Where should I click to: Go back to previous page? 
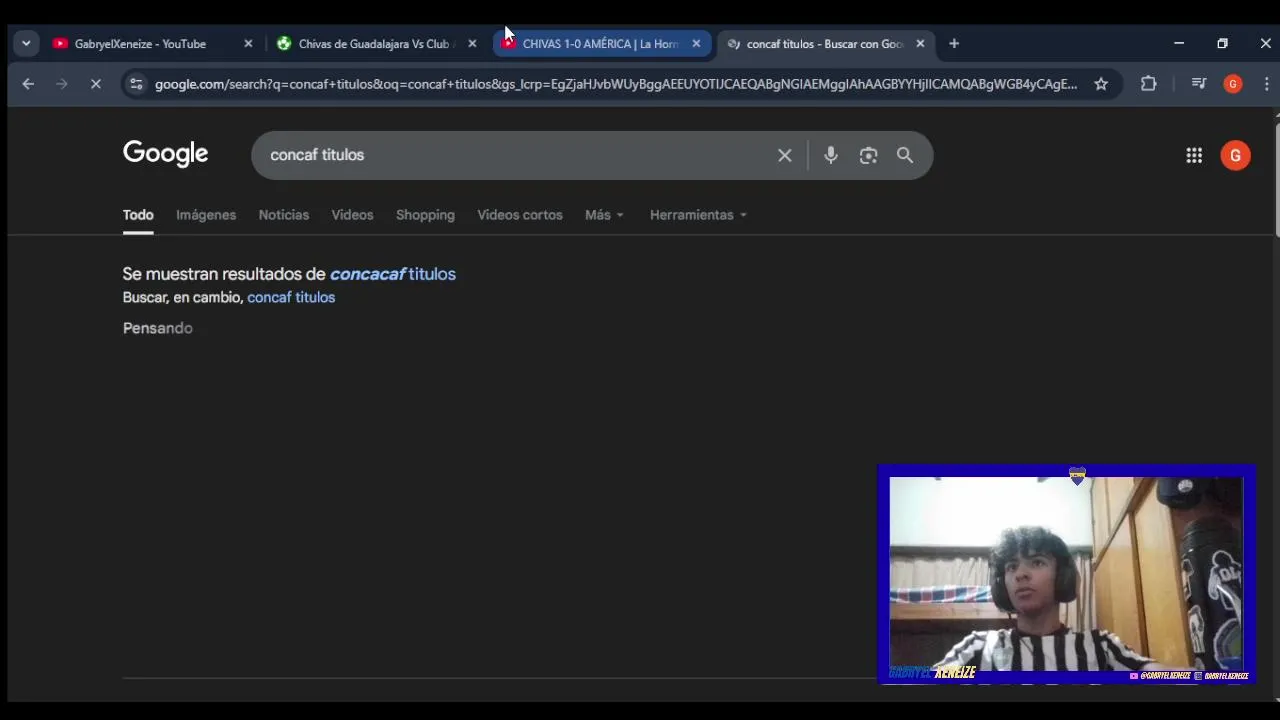[x=28, y=84]
